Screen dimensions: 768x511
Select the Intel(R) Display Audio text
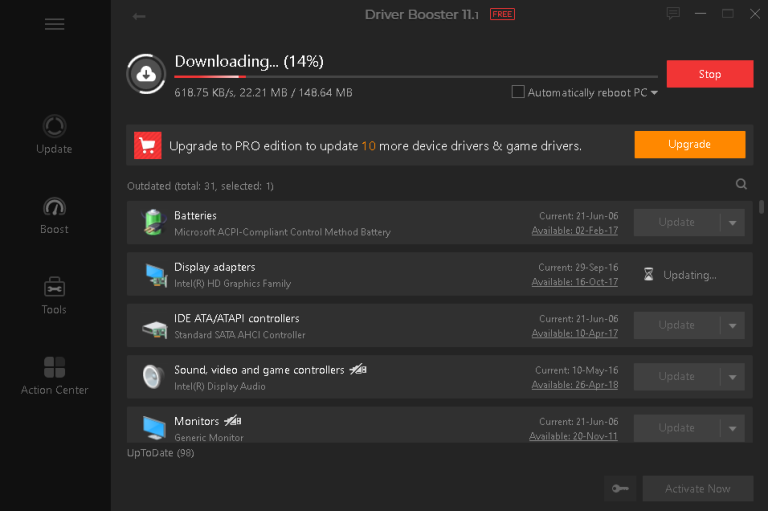click(x=220, y=387)
